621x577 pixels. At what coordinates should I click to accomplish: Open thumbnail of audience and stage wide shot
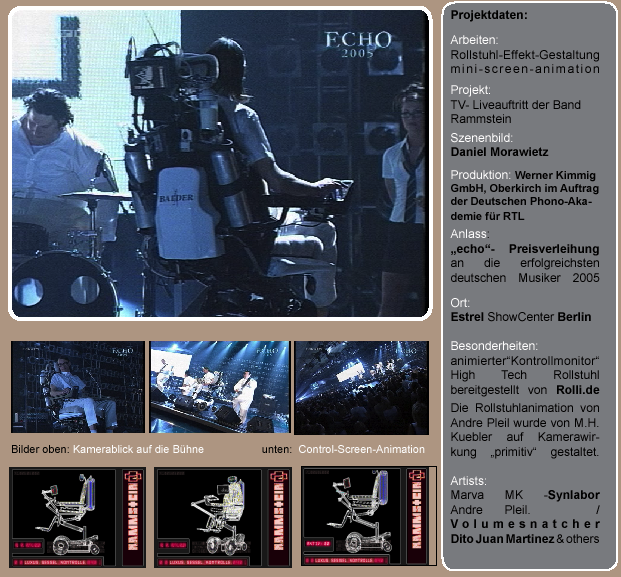(x=362, y=388)
